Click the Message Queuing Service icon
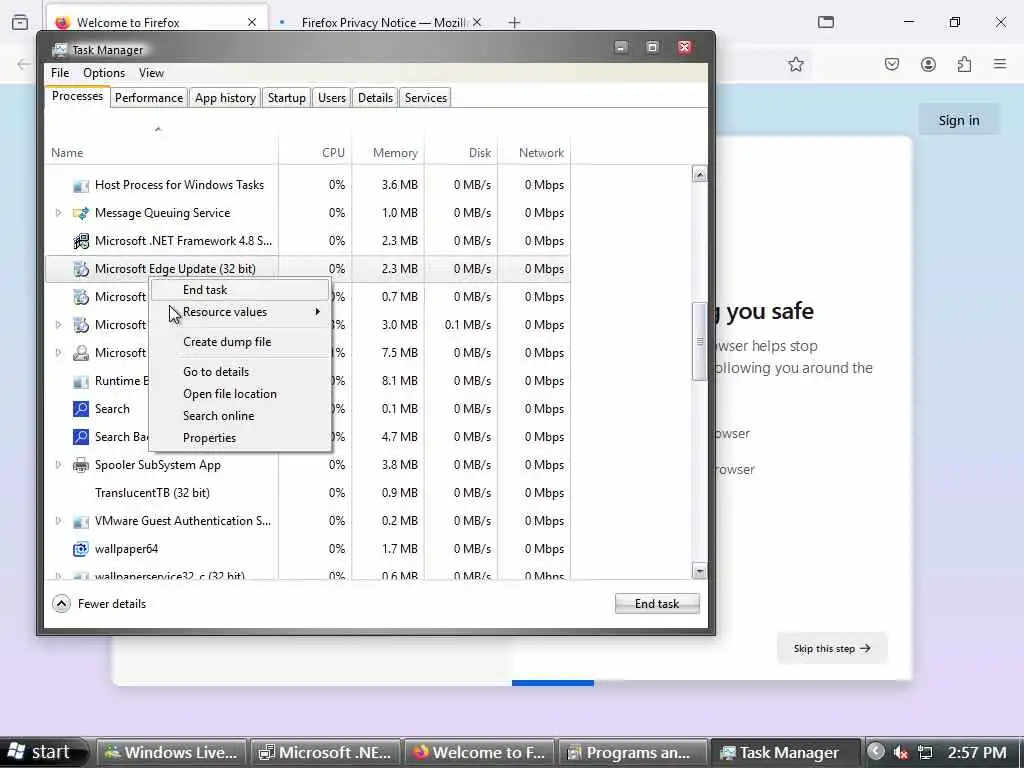 80,213
